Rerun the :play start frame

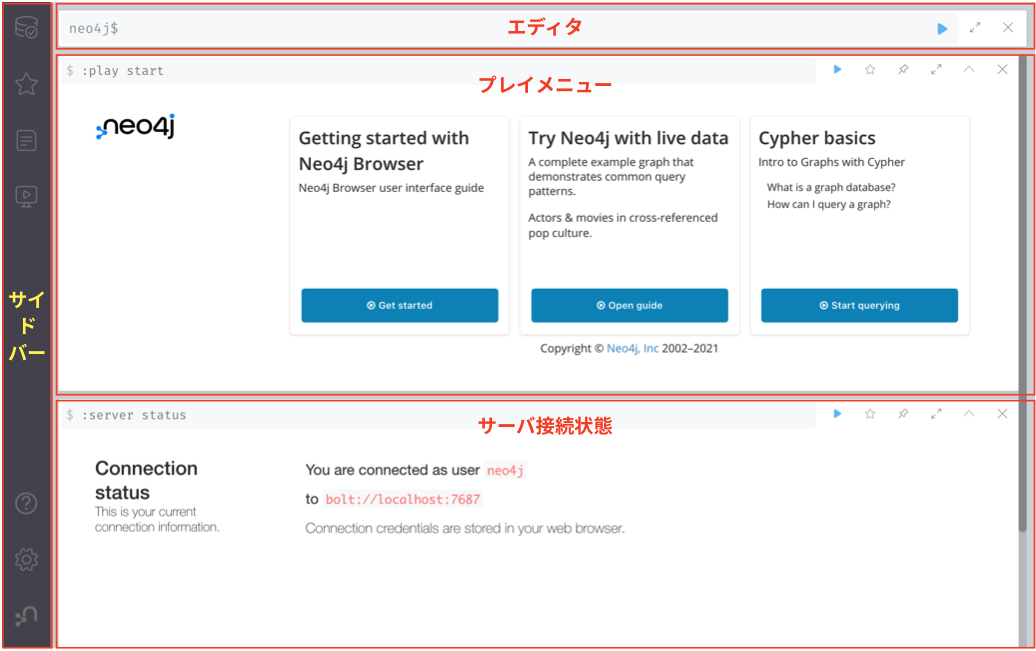point(837,70)
